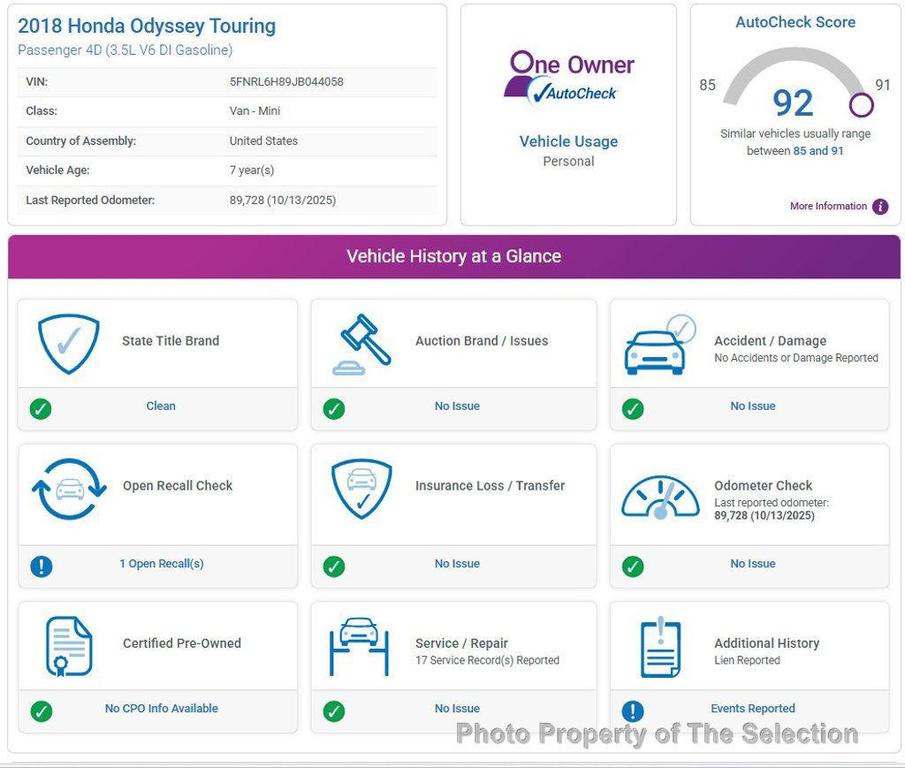Open the More Information link
This screenshot has width=905, height=768.
[x=828, y=207]
